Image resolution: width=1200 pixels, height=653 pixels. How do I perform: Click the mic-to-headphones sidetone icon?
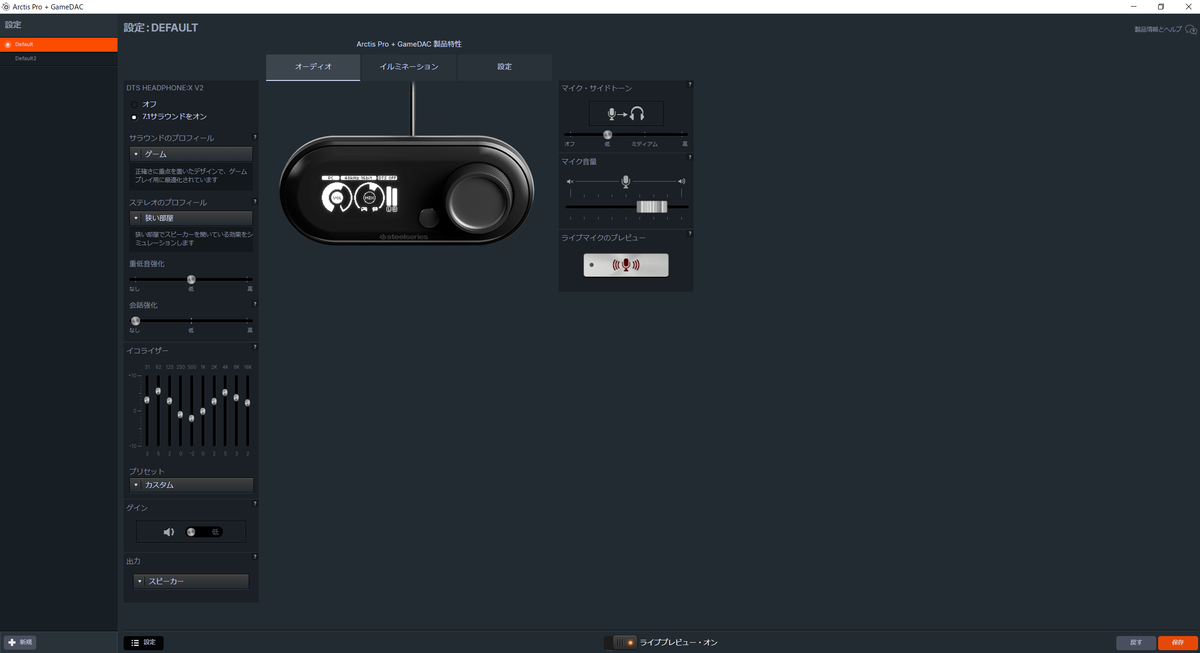pyautogui.click(x=626, y=114)
